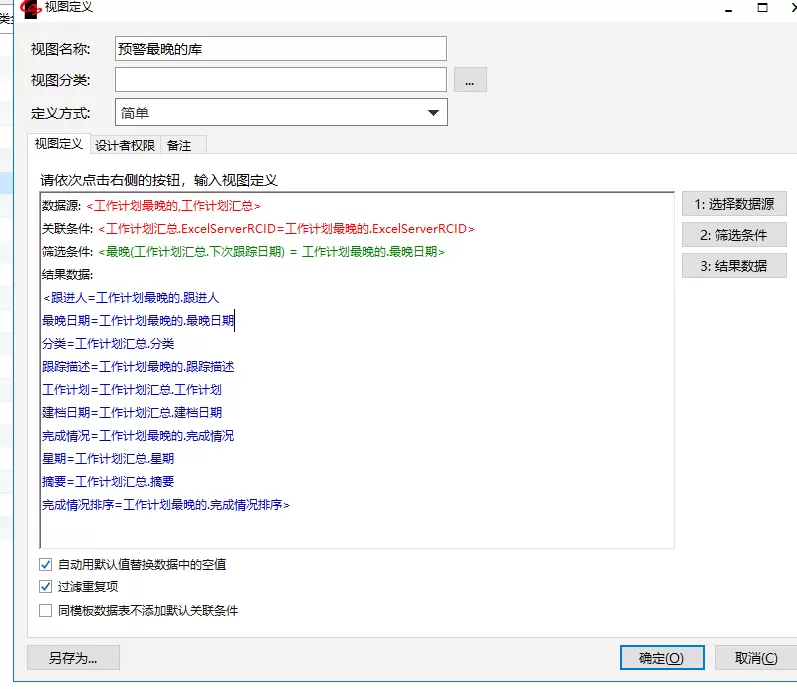This screenshot has width=797, height=689.
Task: Enable 同模板数据表不添加默认关联条件 checkbox
Action: (x=45, y=610)
